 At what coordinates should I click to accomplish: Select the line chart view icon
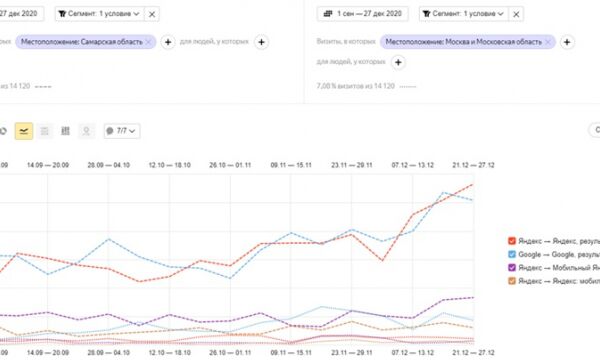24,131
